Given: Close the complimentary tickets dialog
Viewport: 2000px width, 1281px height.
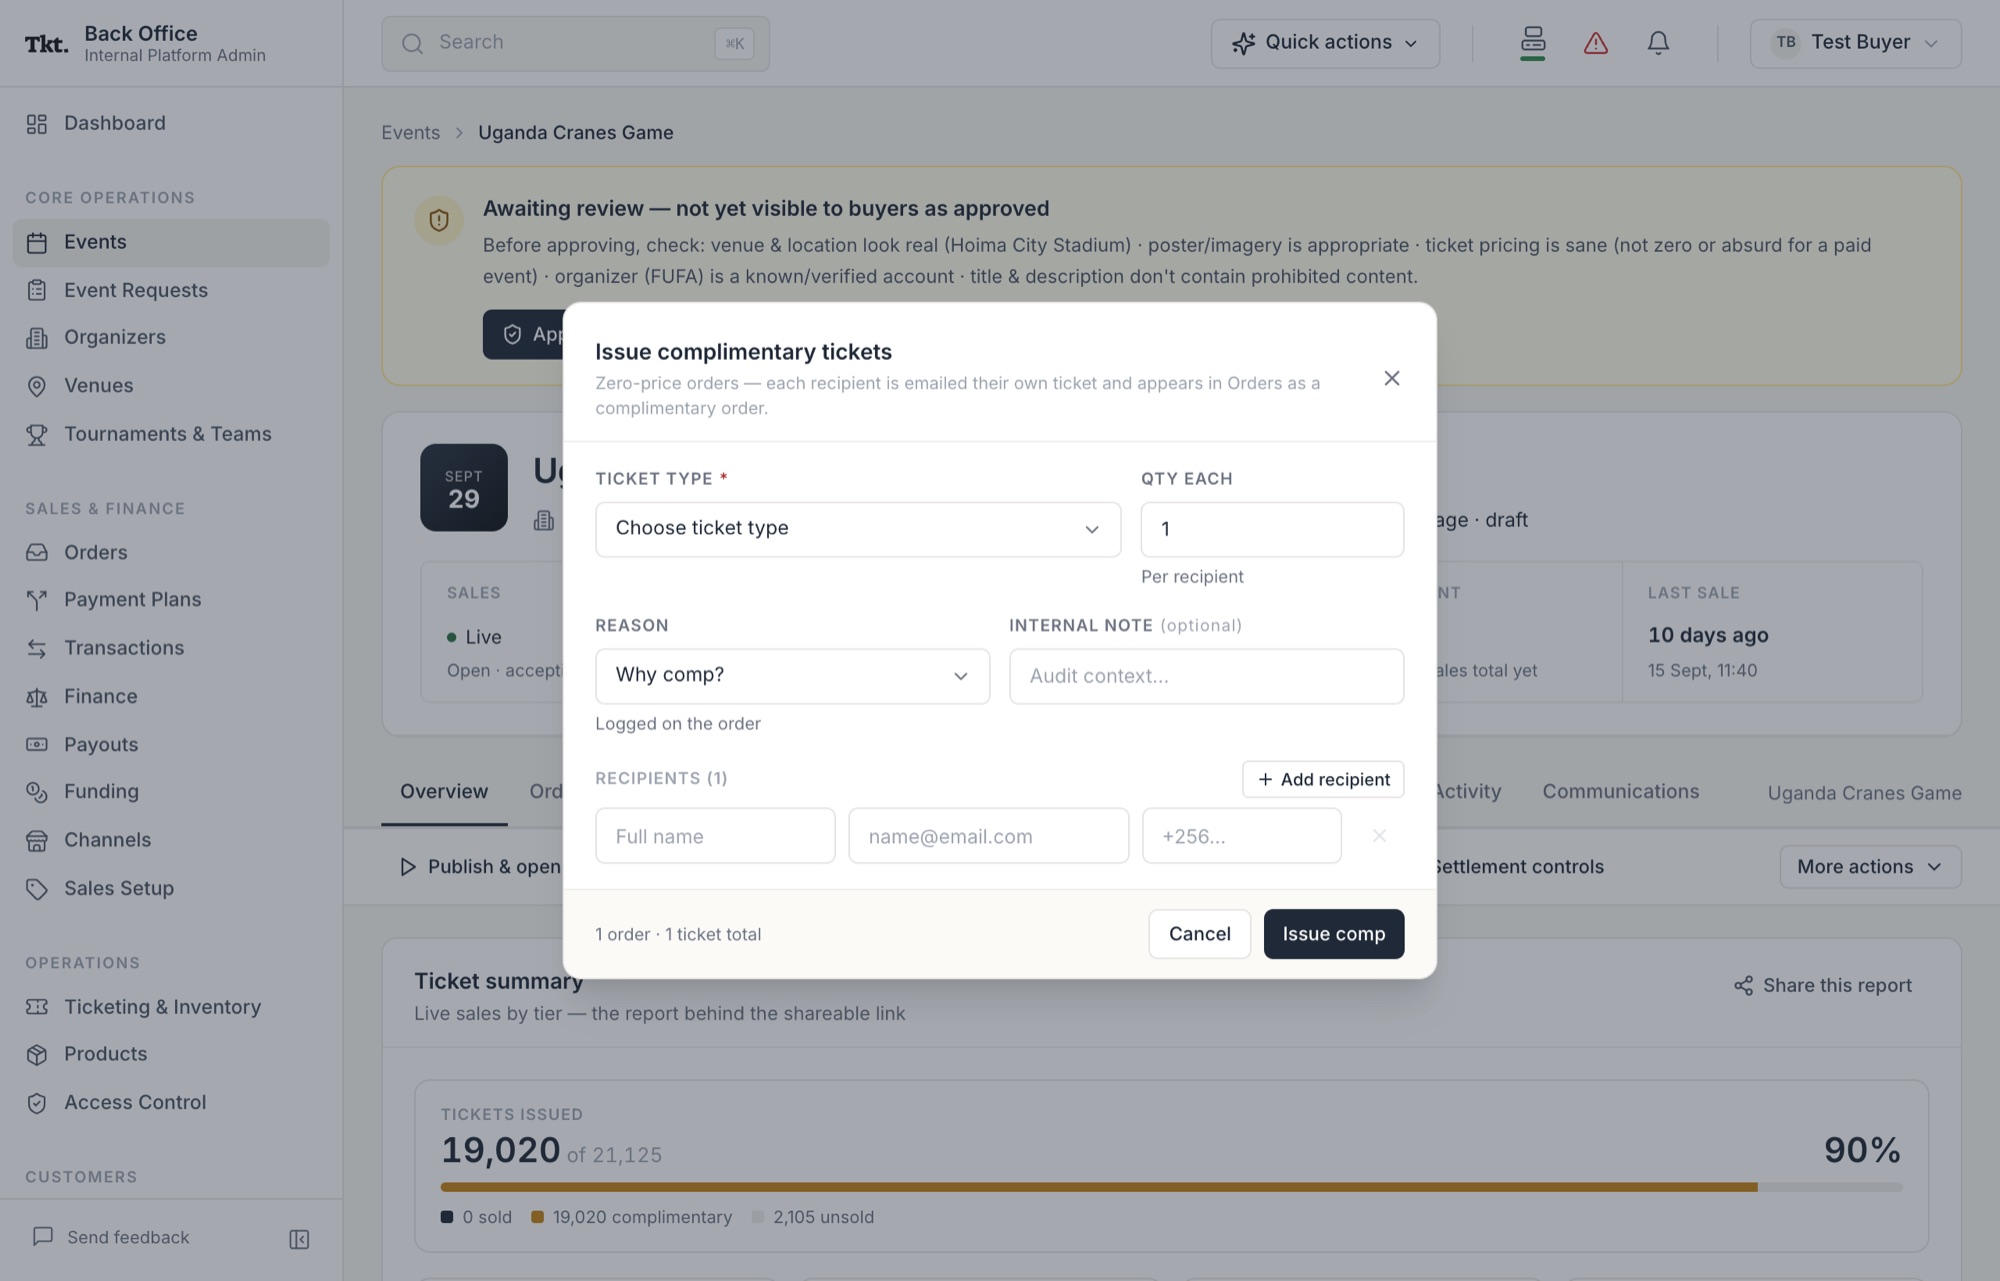Looking at the screenshot, I should (x=1391, y=378).
